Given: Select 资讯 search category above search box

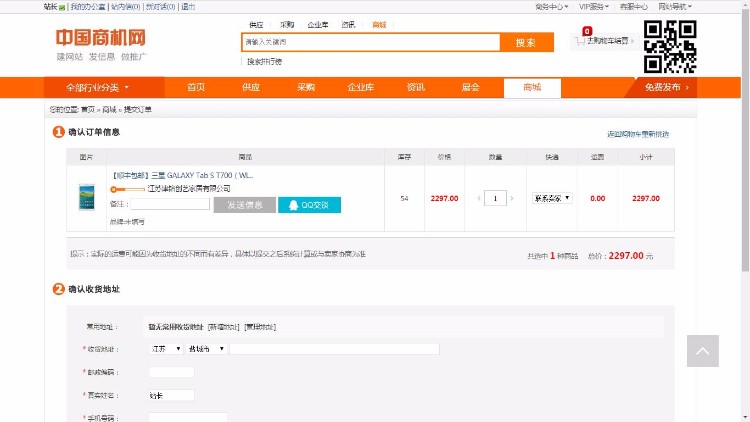Looking at the screenshot, I should pyautogui.click(x=348, y=25).
